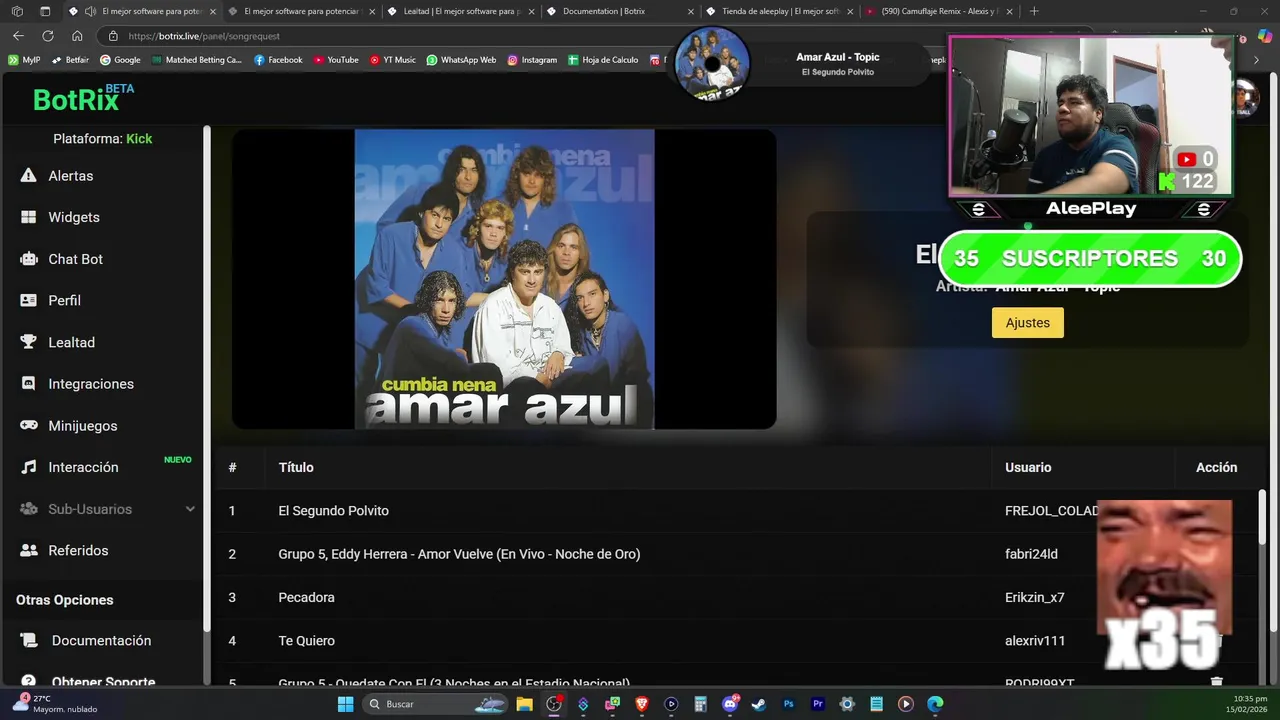Go back in browser history
Image resolution: width=1280 pixels, height=720 pixels.
point(18,35)
